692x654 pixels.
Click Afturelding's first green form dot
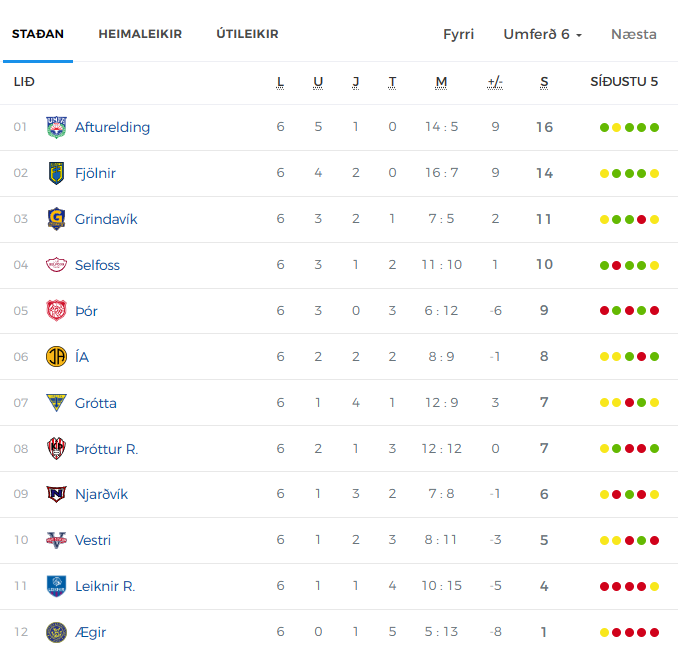[x=605, y=128]
